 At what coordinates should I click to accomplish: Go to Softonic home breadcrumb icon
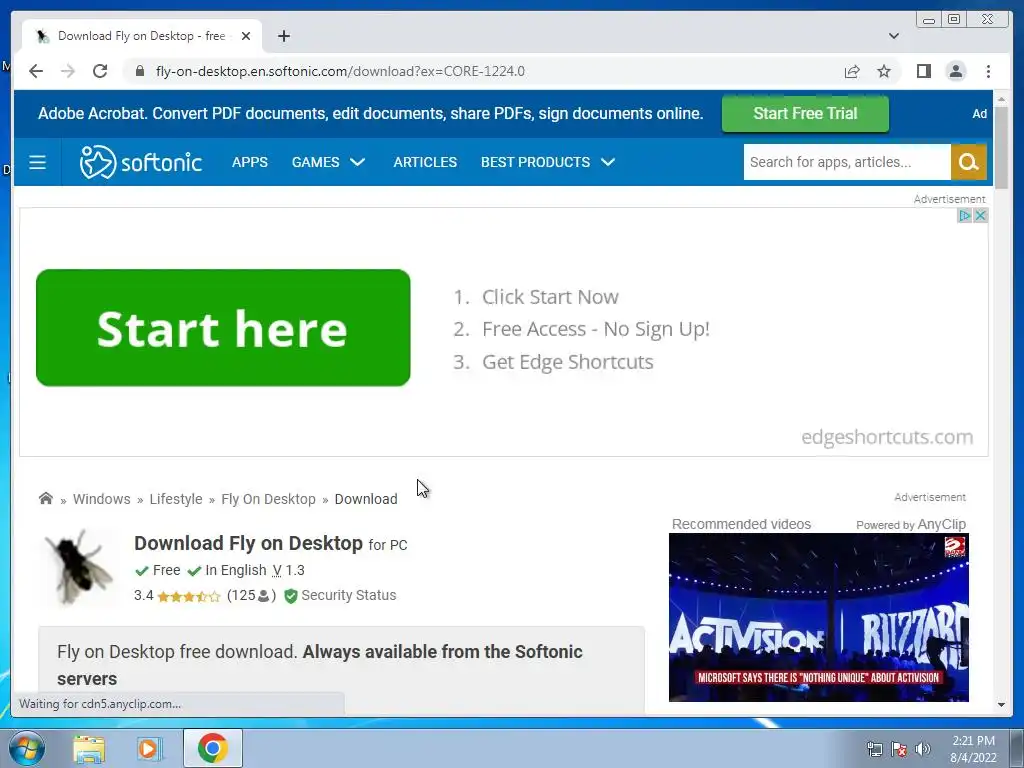(x=46, y=499)
